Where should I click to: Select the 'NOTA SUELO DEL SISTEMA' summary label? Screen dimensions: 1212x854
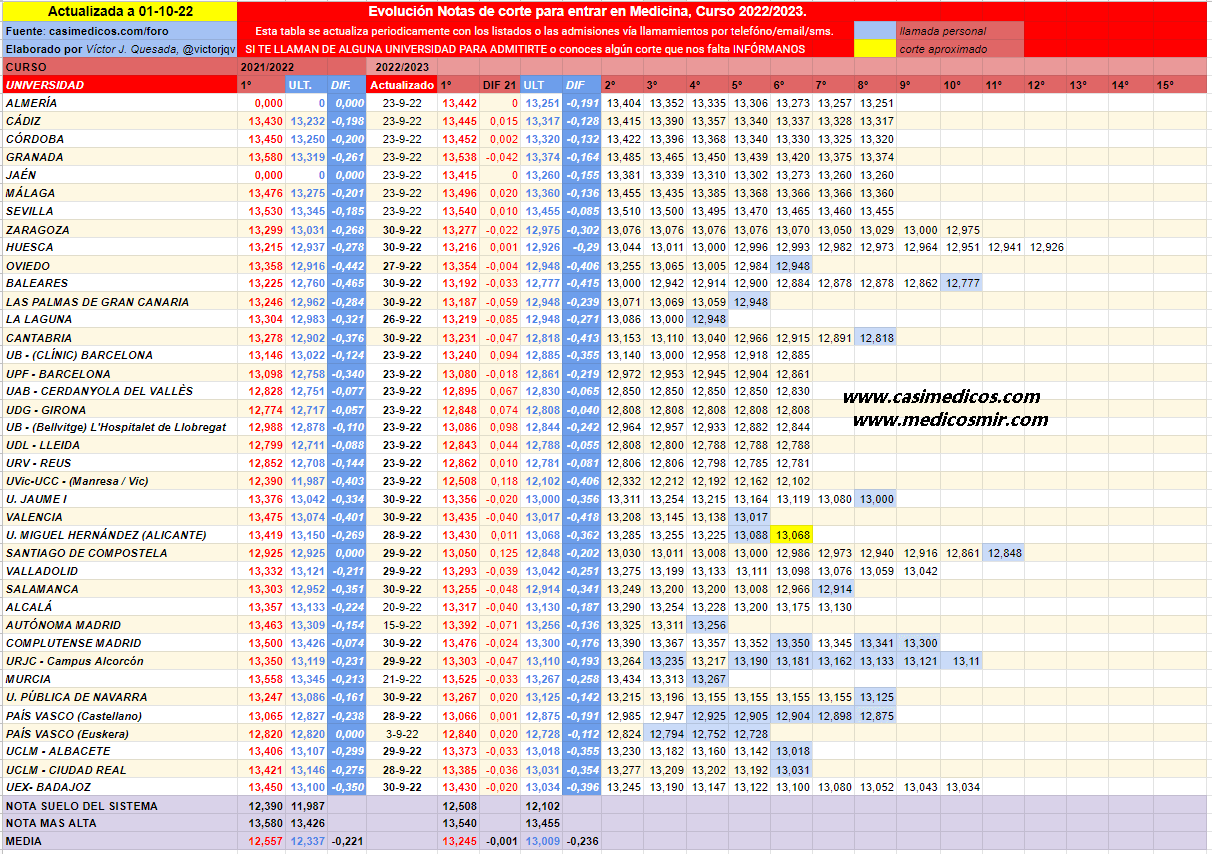click(x=119, y=805)
